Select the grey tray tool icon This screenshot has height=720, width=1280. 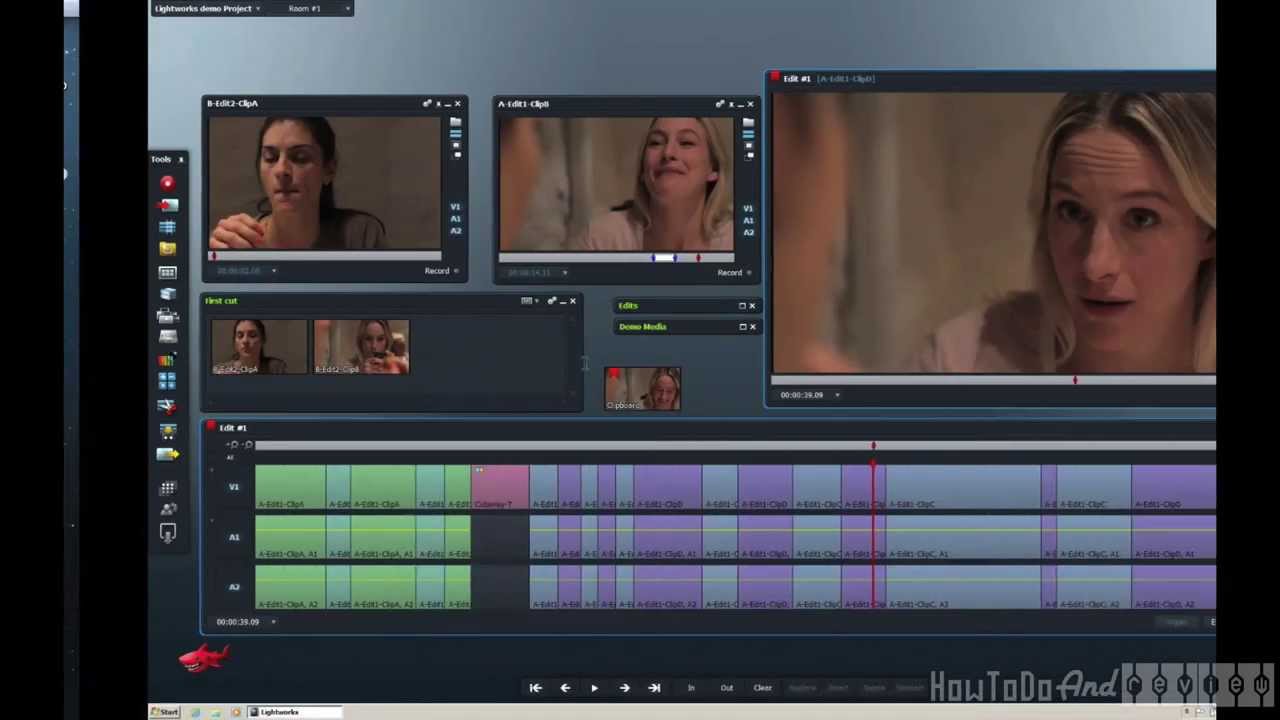(x=167, y=337)
